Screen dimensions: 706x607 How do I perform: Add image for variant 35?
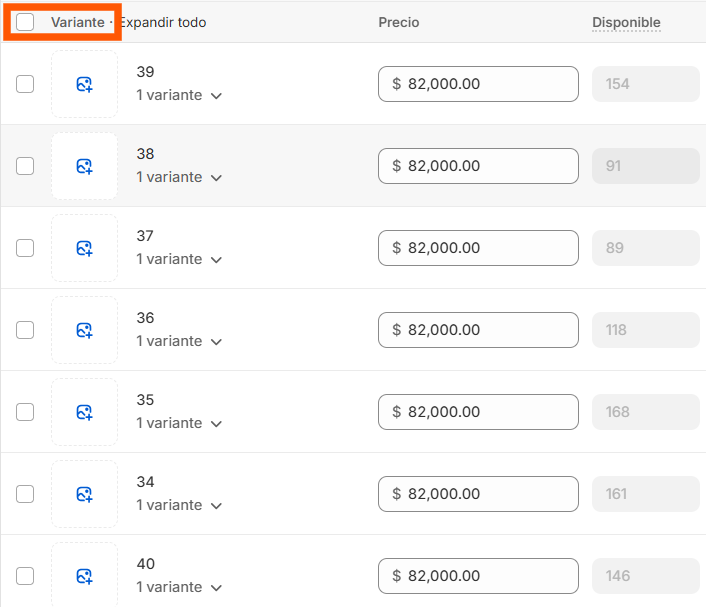click(x=85, y=412)
